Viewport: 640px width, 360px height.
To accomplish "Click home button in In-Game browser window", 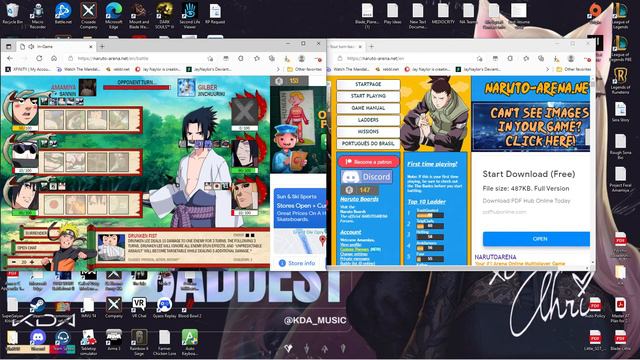I will 54,58.
